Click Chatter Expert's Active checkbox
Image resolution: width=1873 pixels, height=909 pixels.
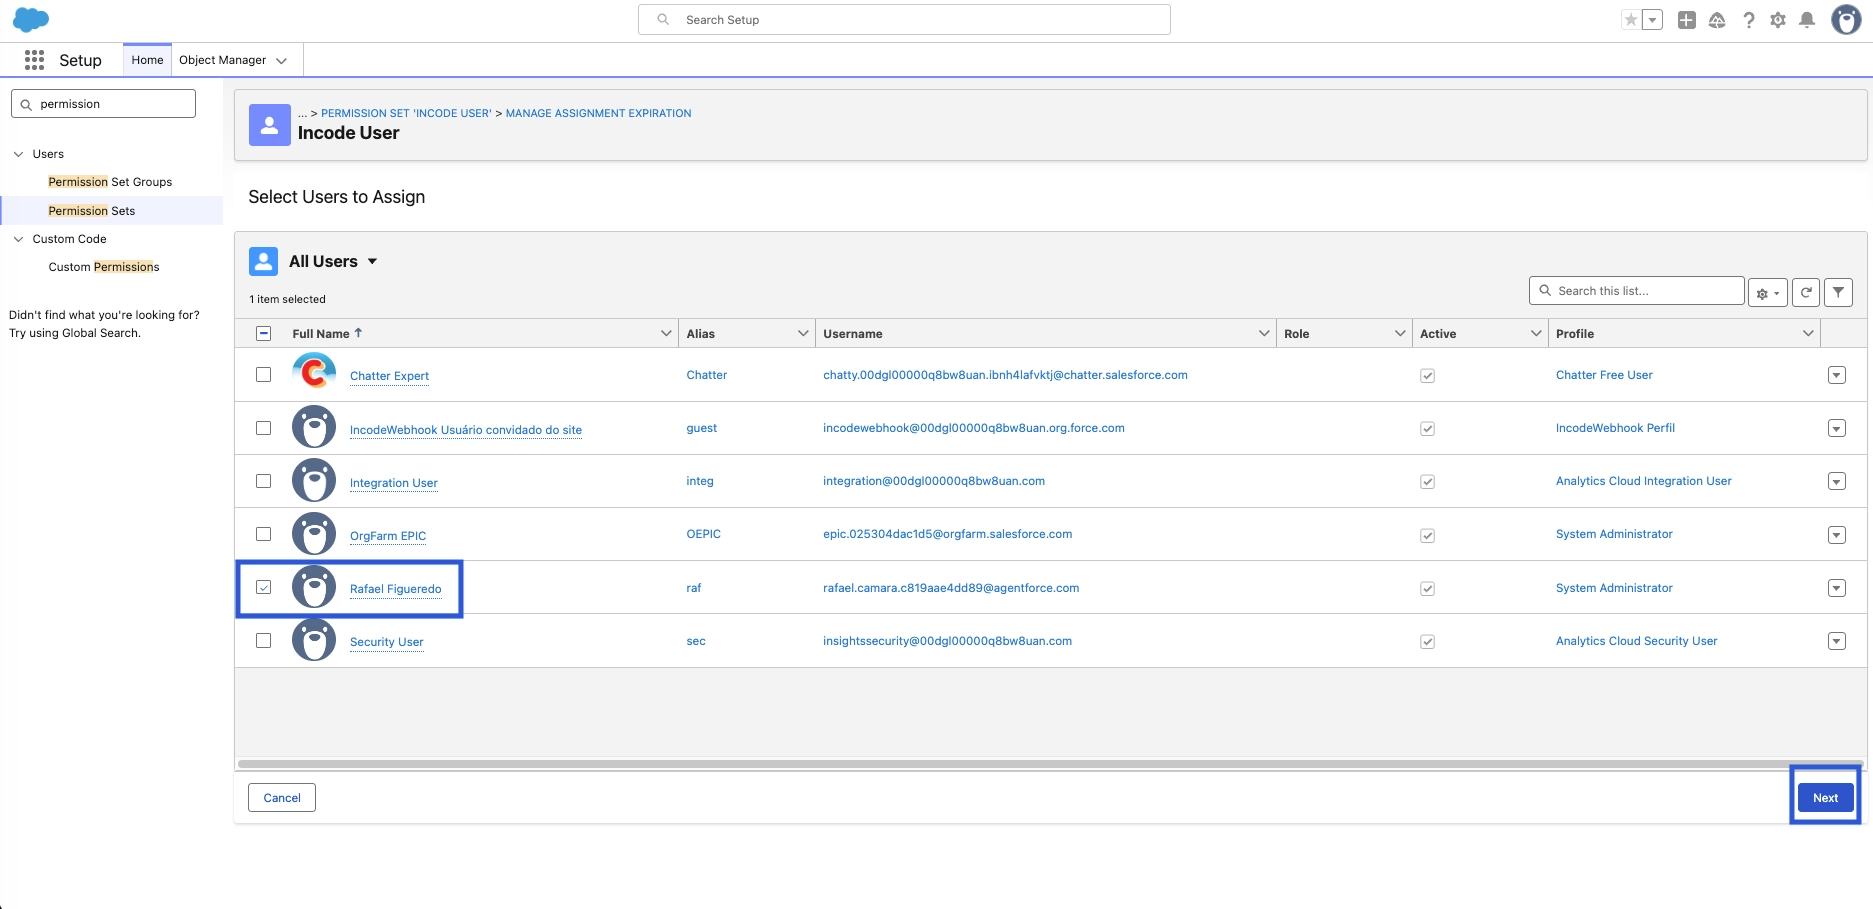[x=1427, y=376]
